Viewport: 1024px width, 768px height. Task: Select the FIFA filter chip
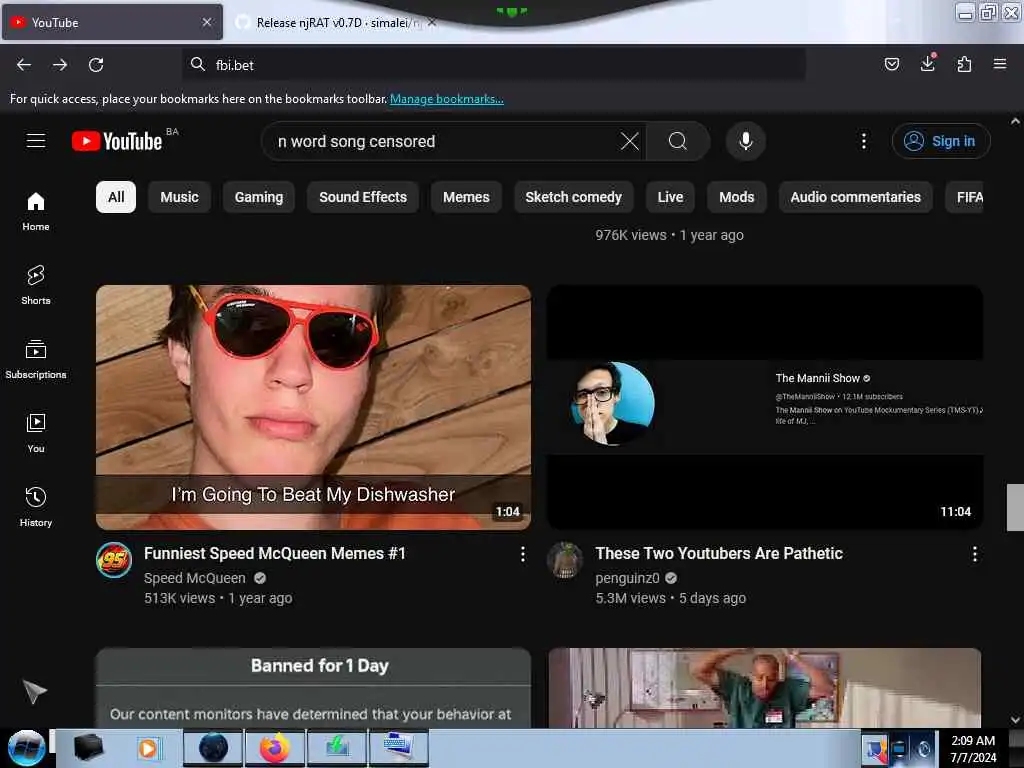[965, 197]
